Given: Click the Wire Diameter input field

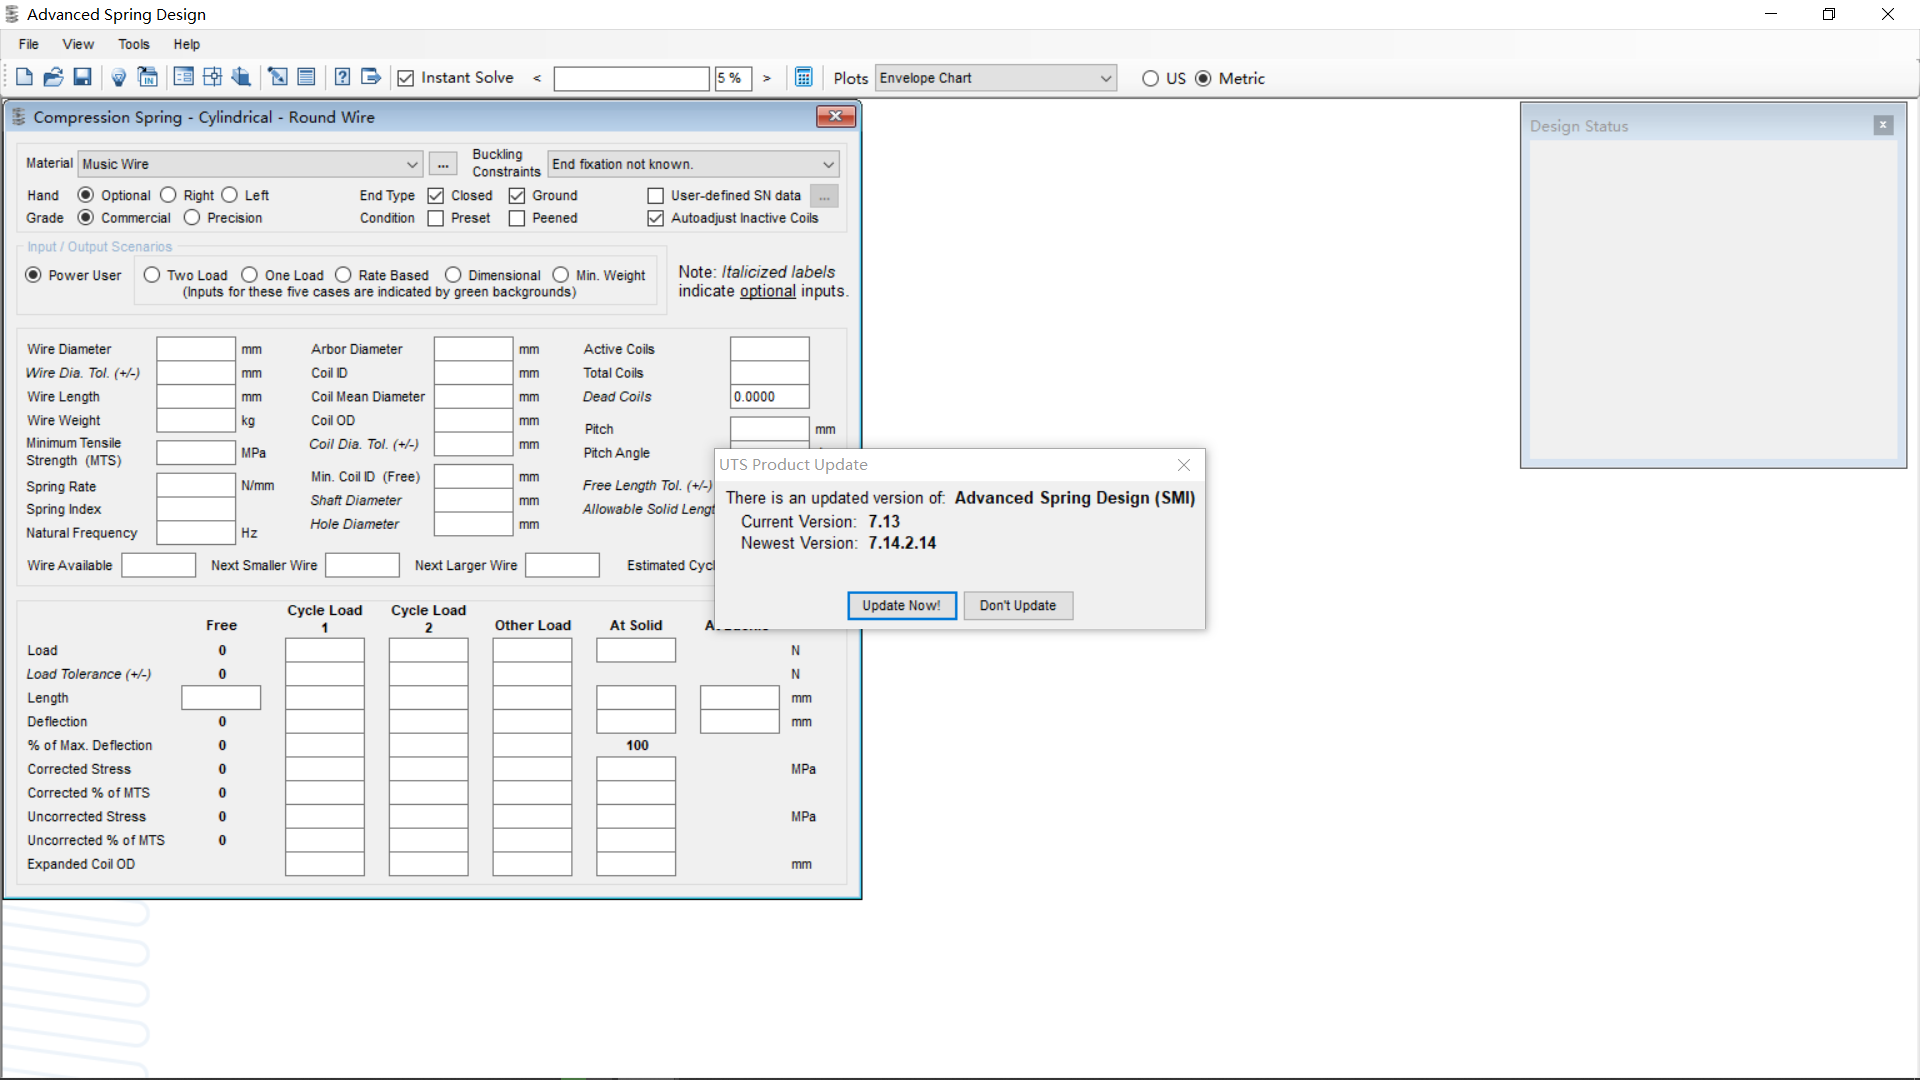Looking at the screenshot, I should [196, 349].
